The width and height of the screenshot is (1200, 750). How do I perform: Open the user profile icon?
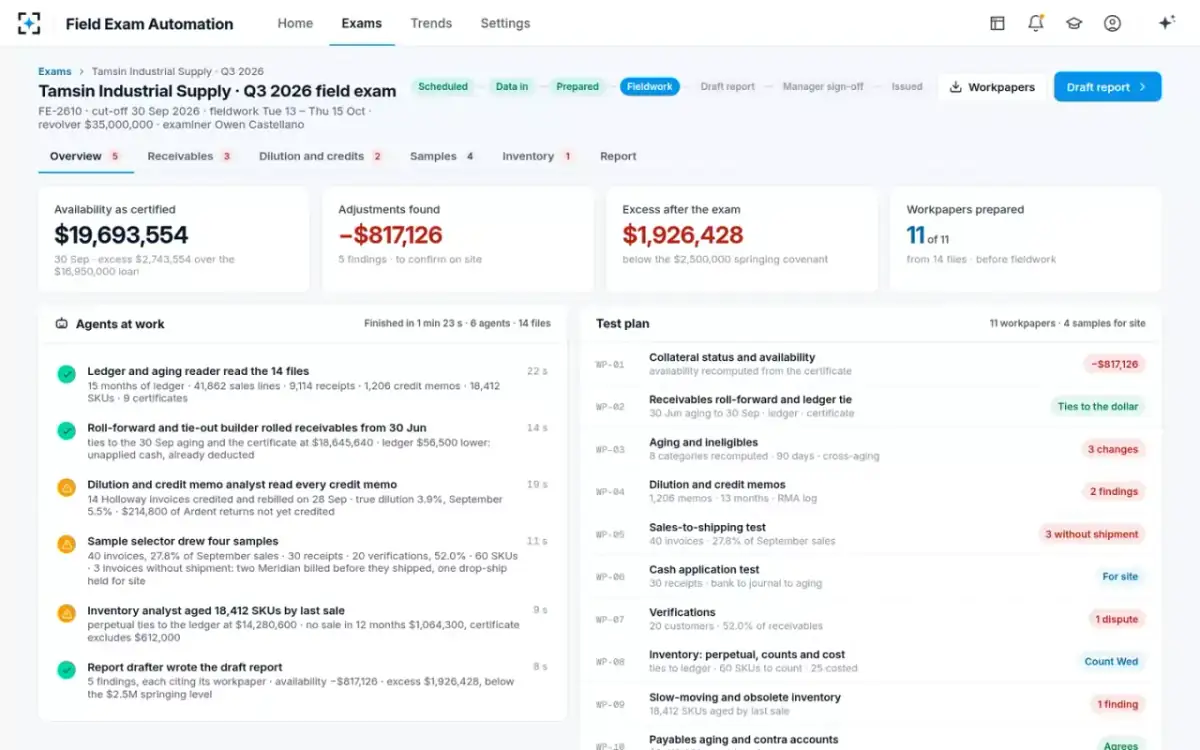click(x=1112, y=23)
